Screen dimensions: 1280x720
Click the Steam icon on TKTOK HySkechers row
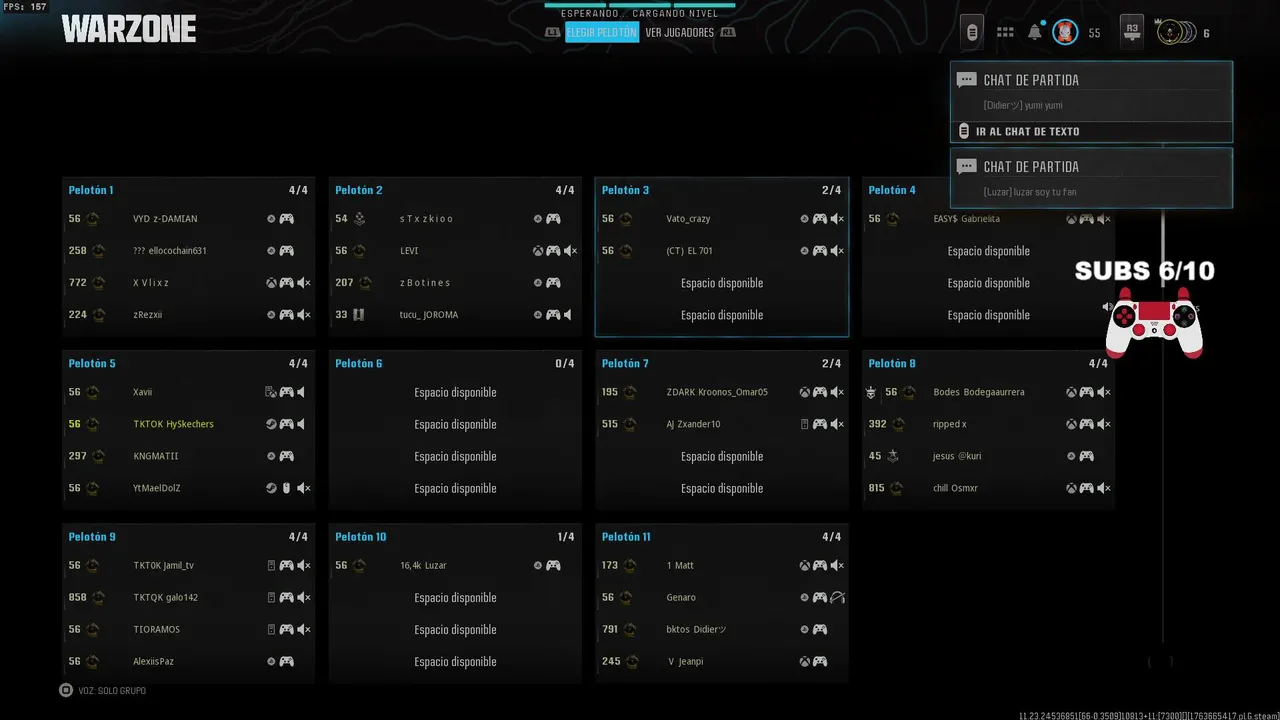271,424
